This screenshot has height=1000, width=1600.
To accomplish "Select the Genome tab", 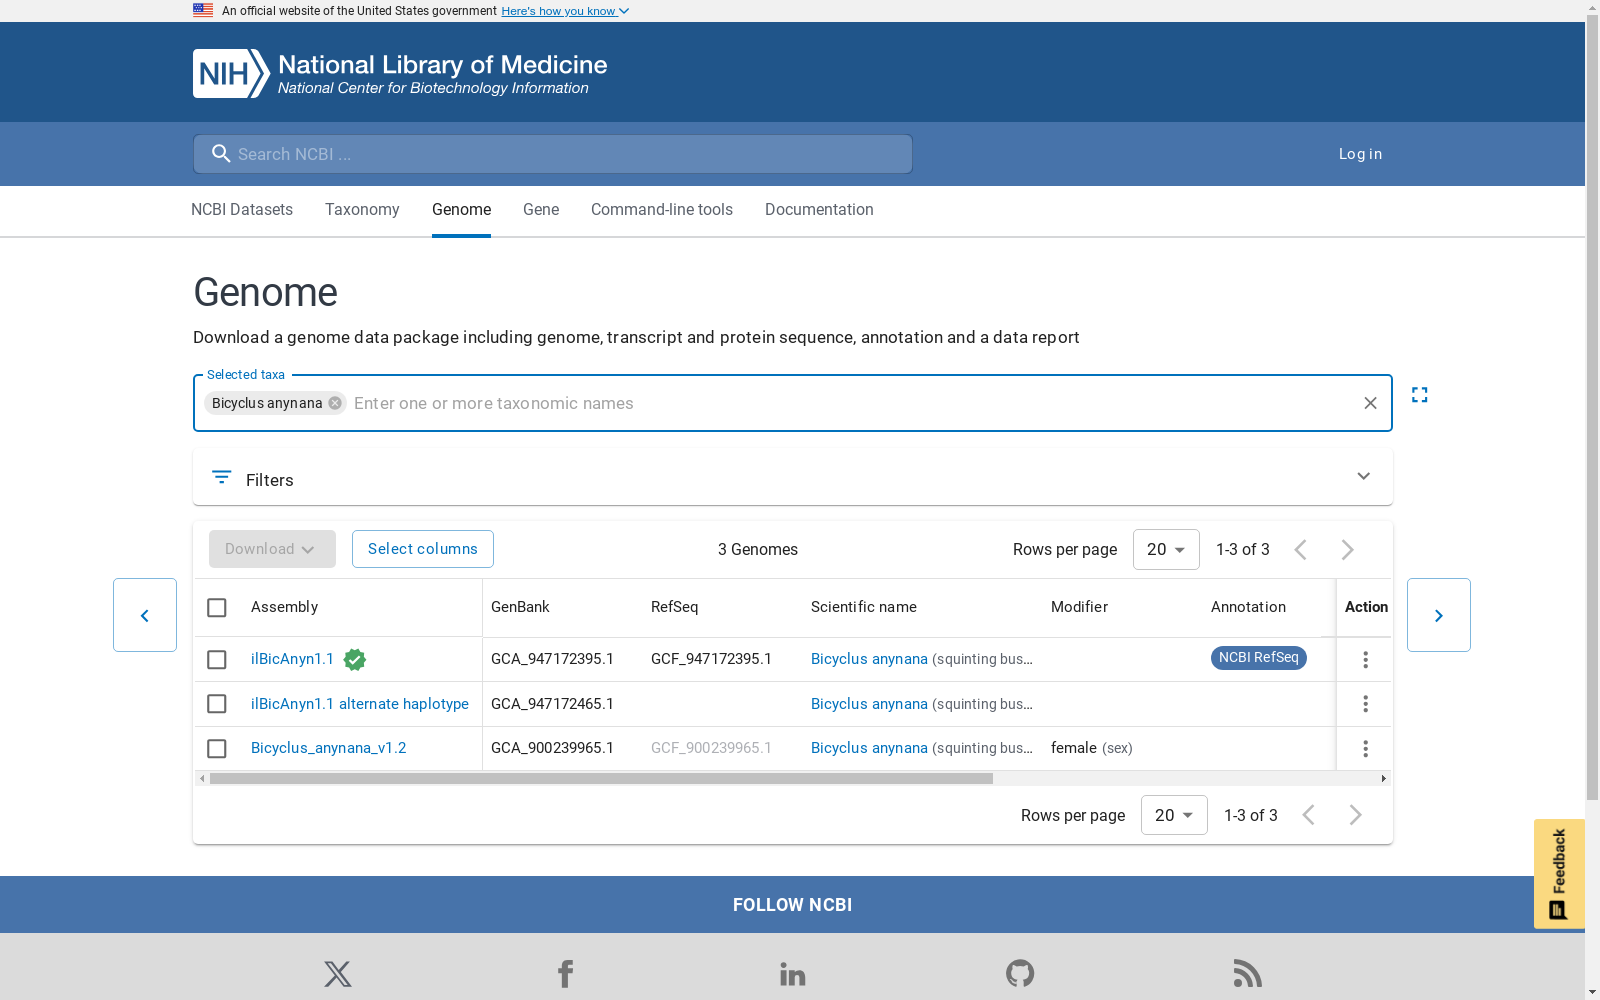I will tap(461, 210).
